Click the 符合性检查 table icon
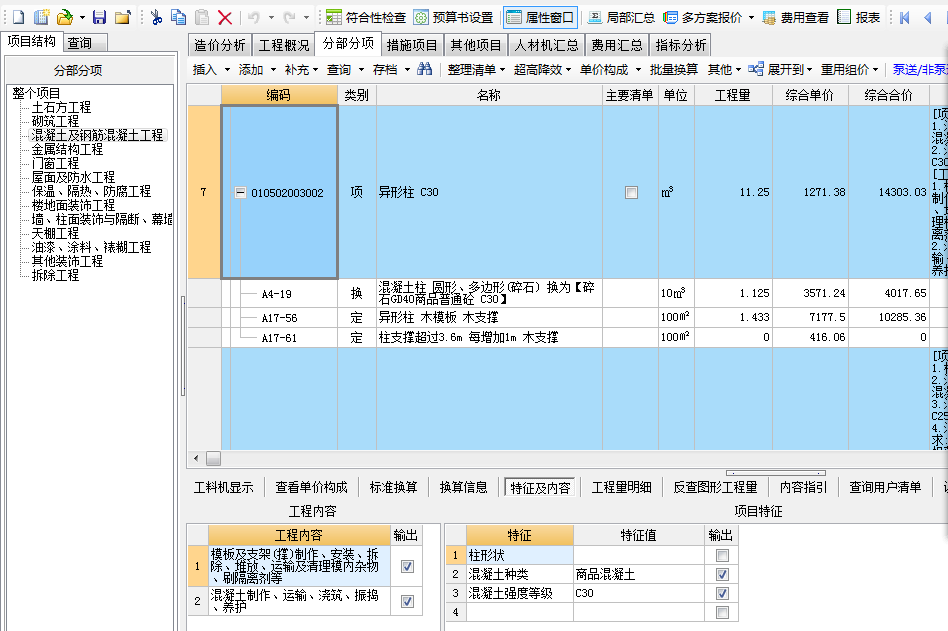The image size is (948, 631). pyautogui.click(x=334, y=18)
